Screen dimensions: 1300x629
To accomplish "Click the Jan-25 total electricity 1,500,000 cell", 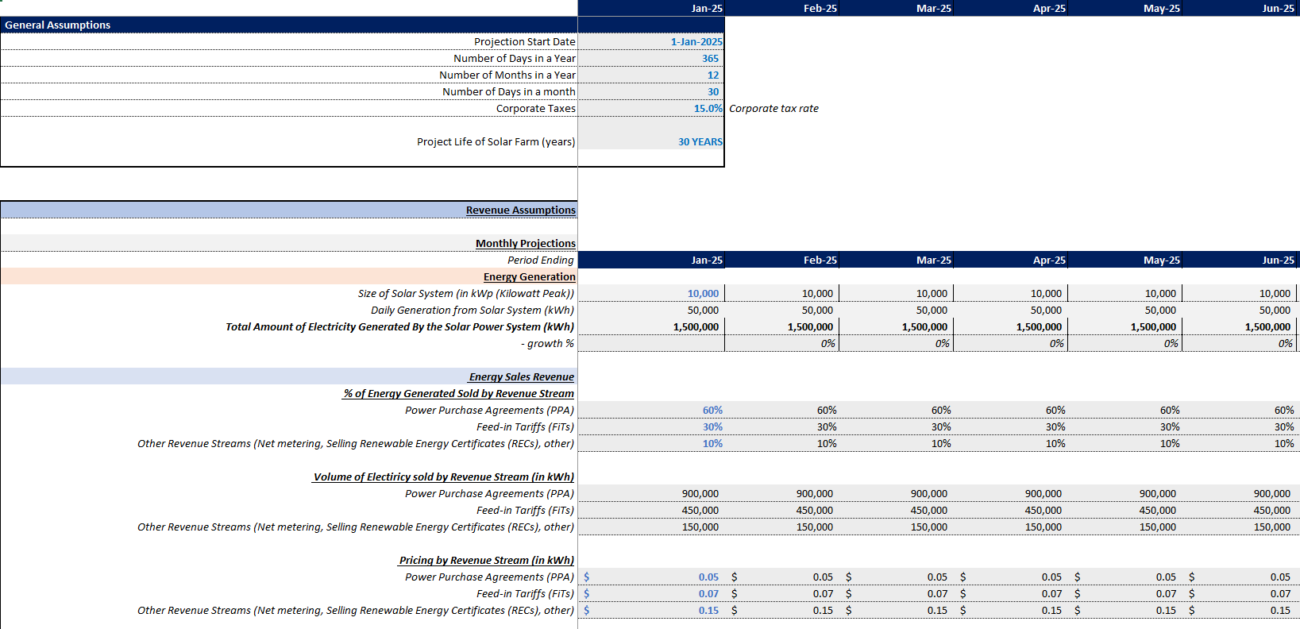I will (651, 327).
